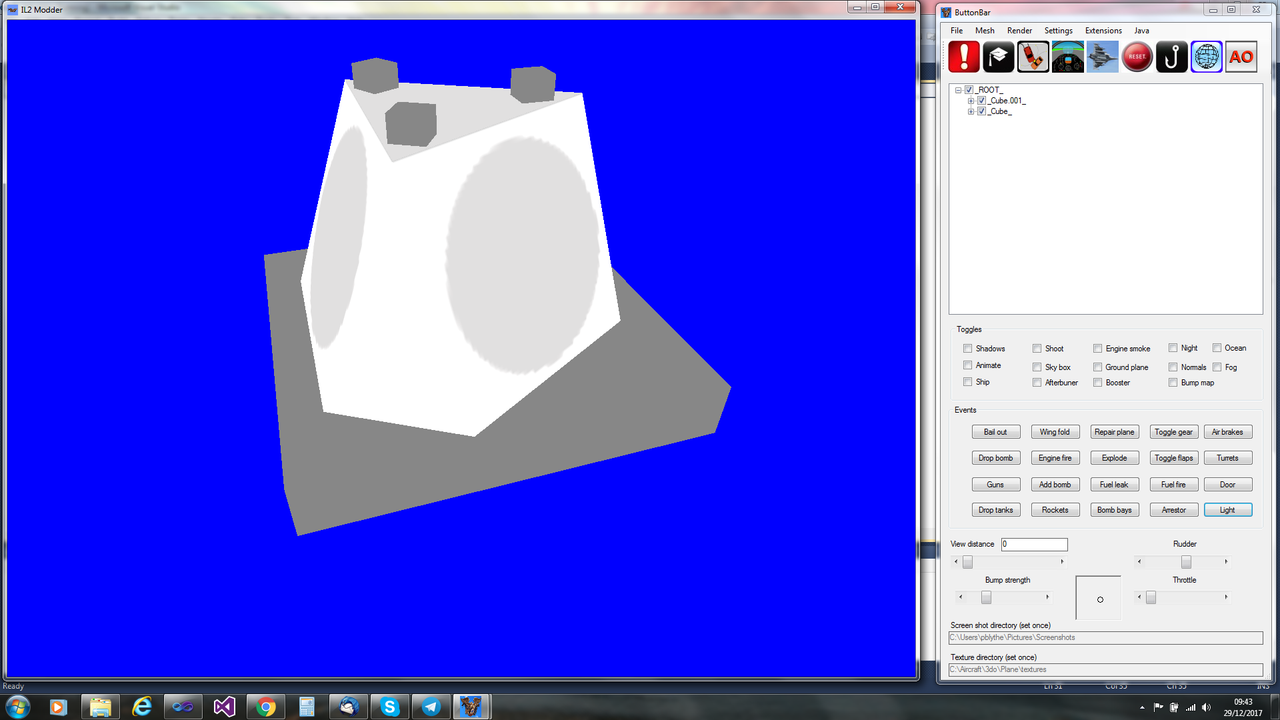
Task: Collapse the _ROOT_ tree node
Action: [958, 89]
